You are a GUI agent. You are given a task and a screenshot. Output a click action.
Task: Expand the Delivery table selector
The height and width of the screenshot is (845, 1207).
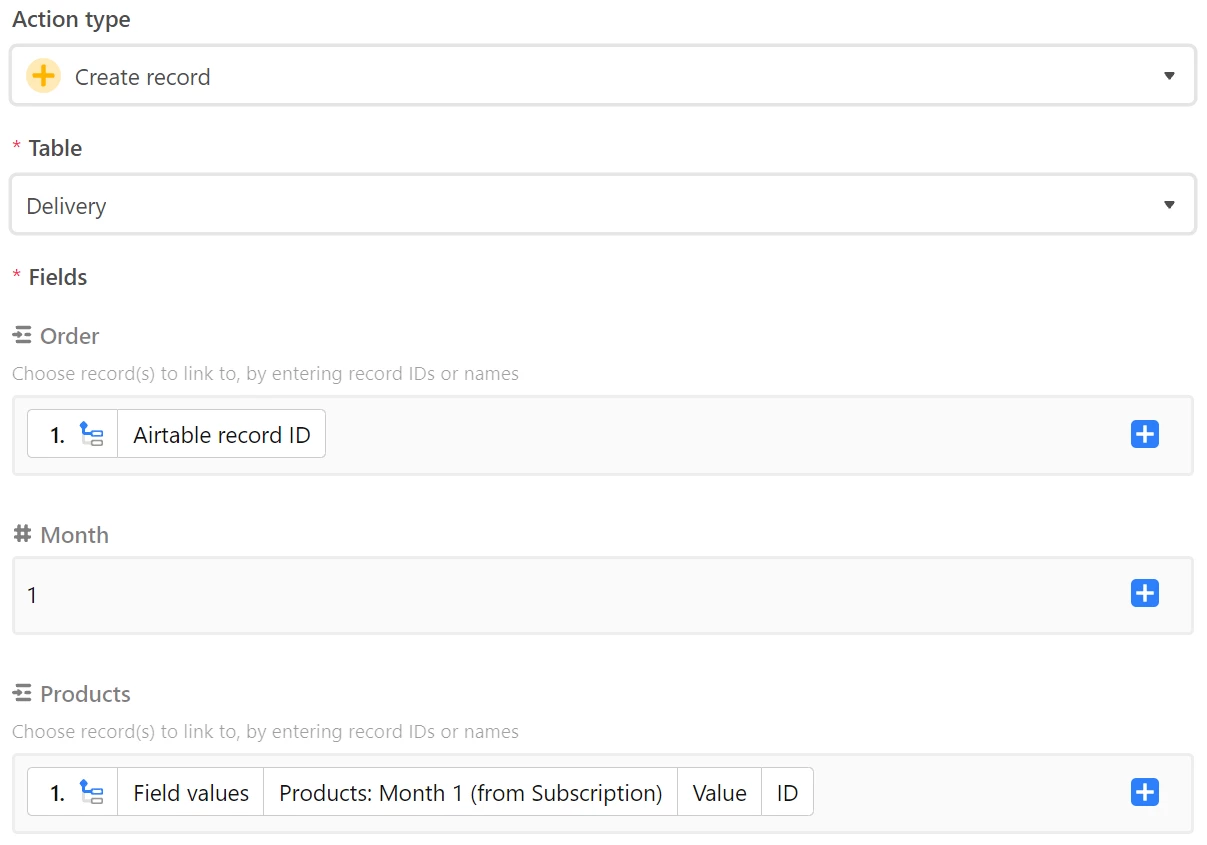point(603,205)
